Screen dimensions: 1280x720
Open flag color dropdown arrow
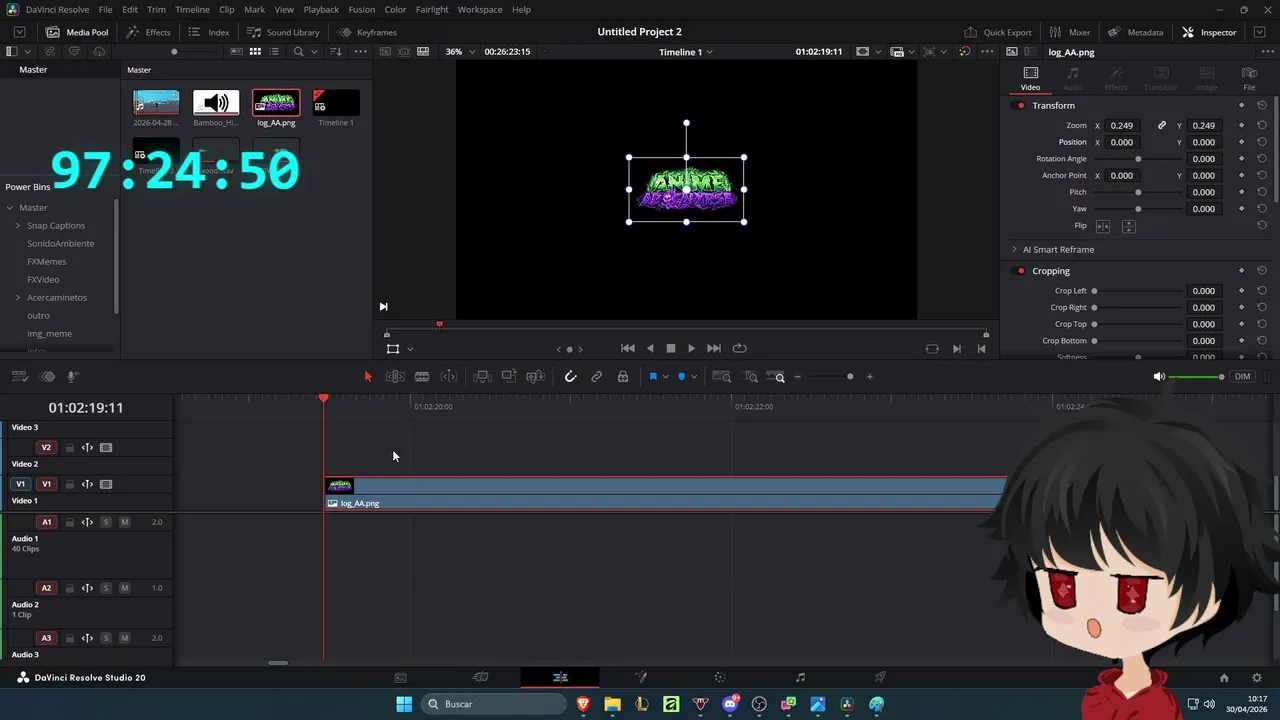[666, 377]
